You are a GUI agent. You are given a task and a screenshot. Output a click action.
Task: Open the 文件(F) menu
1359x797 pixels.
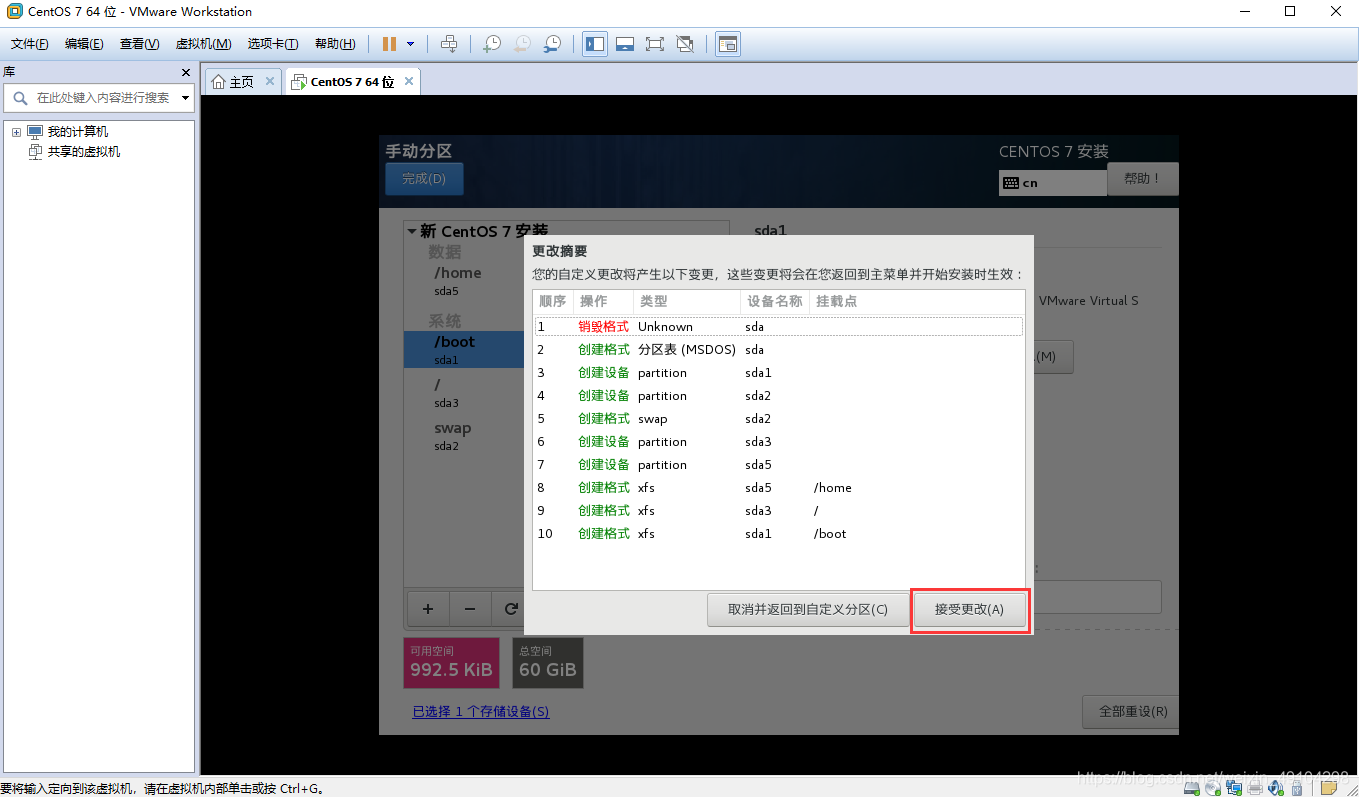tap(29, 44)
